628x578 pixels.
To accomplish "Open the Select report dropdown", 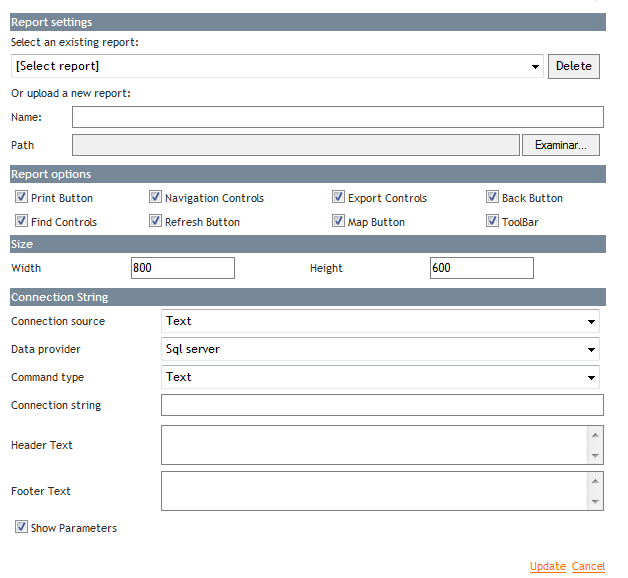I will (277, 66).
